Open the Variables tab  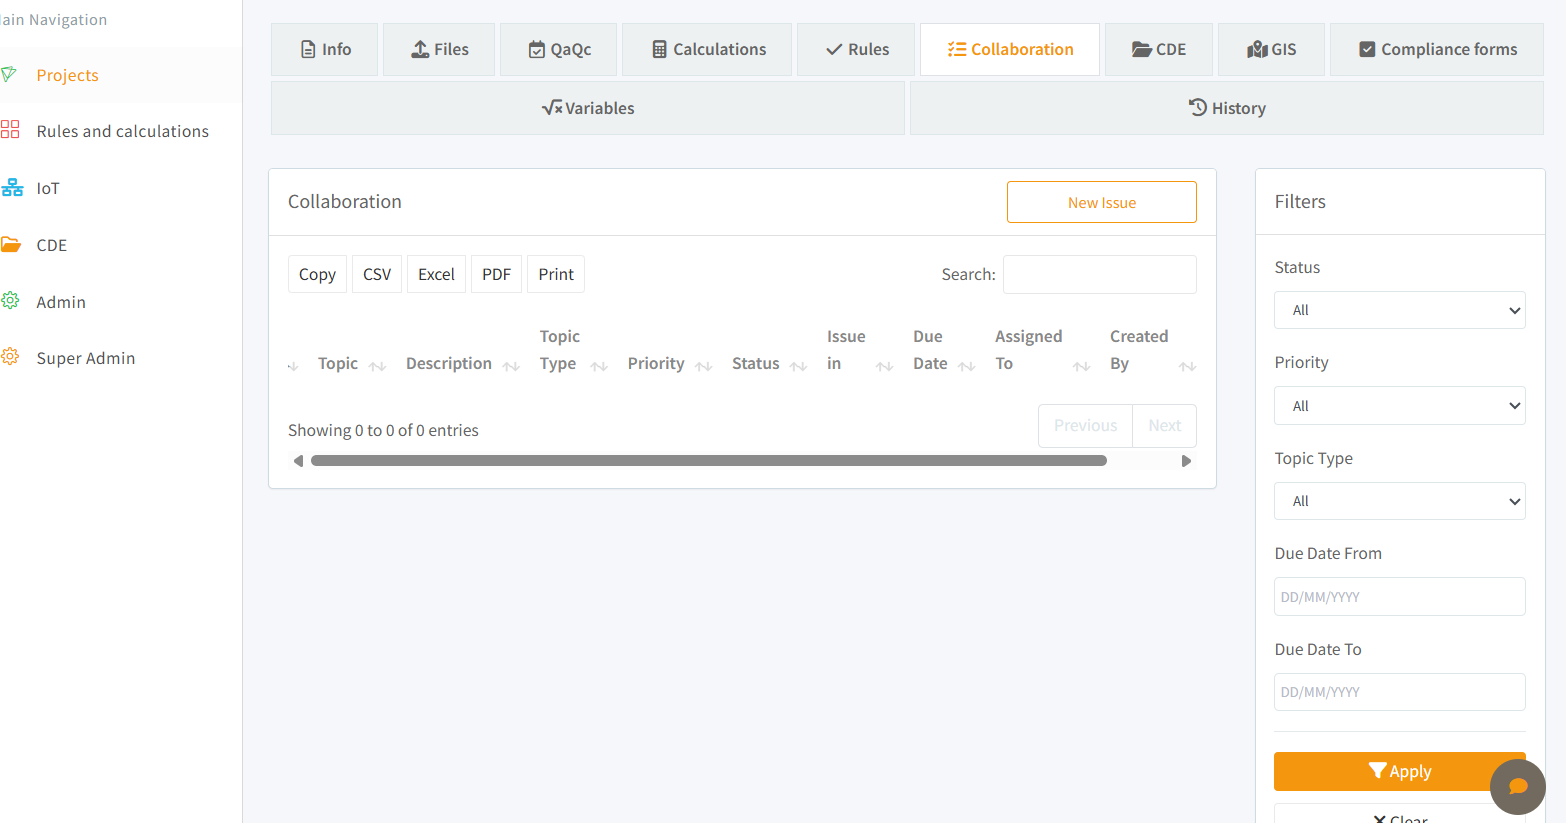(x=588, y=108)
